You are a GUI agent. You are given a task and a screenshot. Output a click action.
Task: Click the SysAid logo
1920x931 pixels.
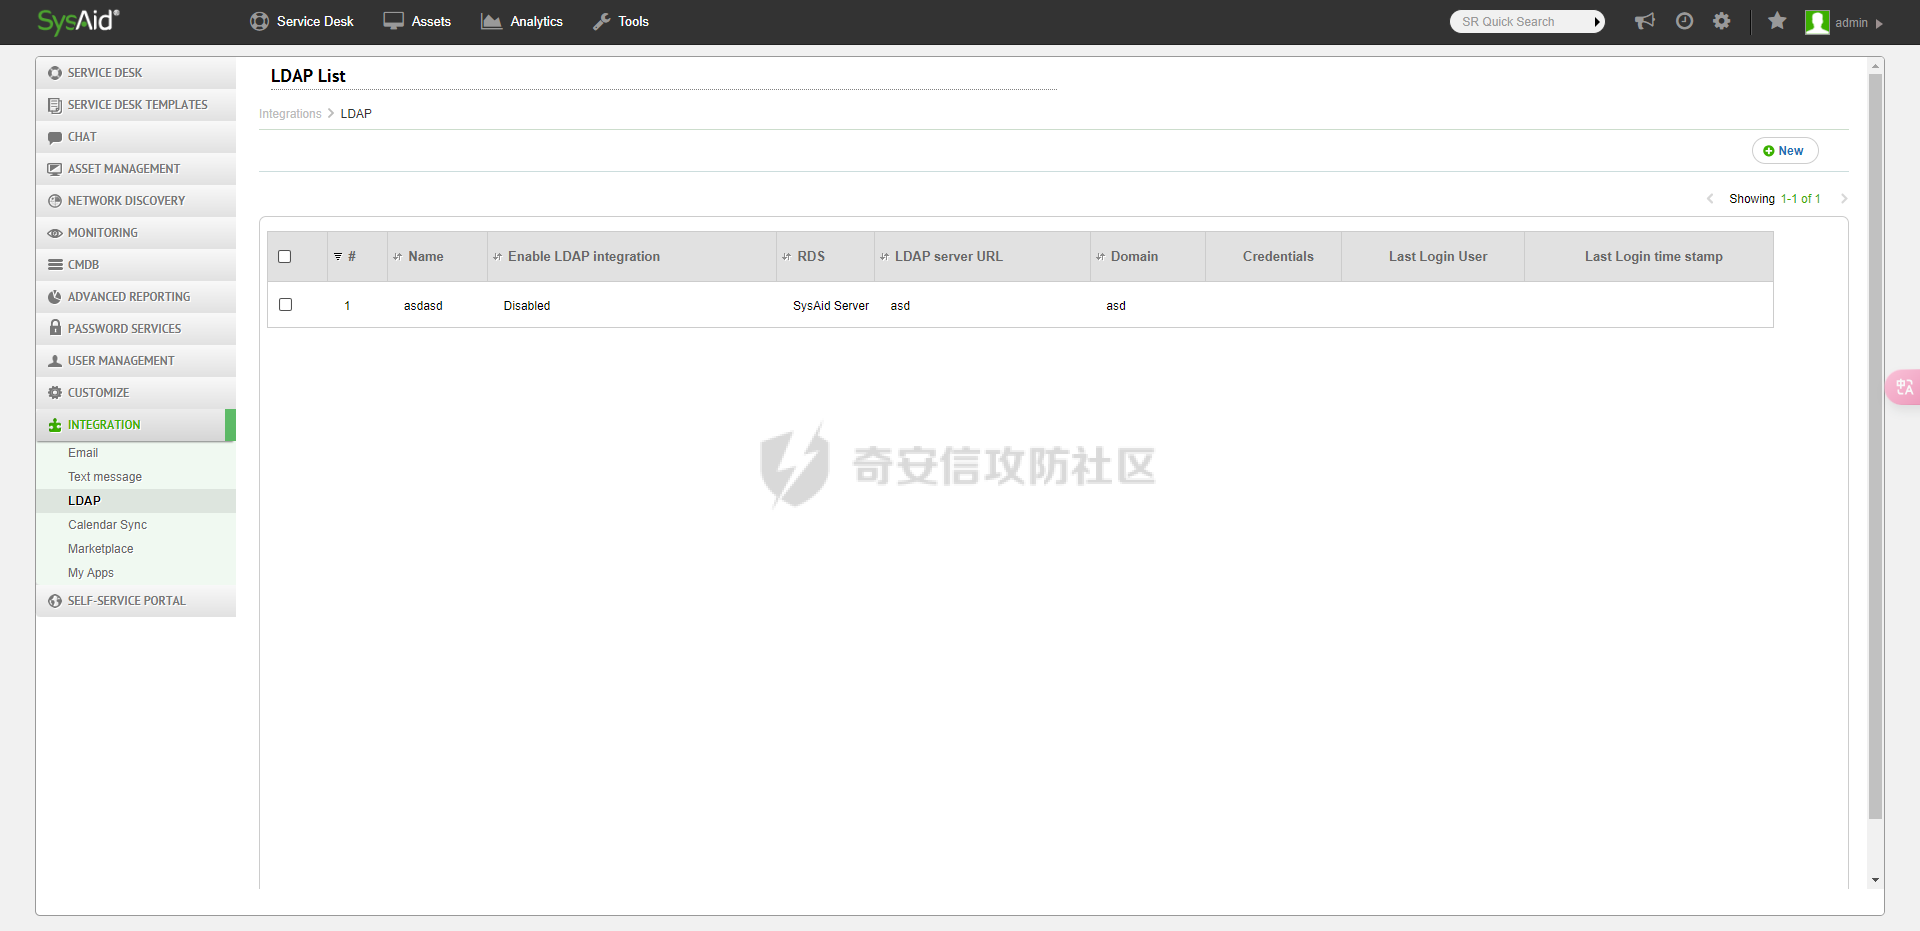point(78,21)
